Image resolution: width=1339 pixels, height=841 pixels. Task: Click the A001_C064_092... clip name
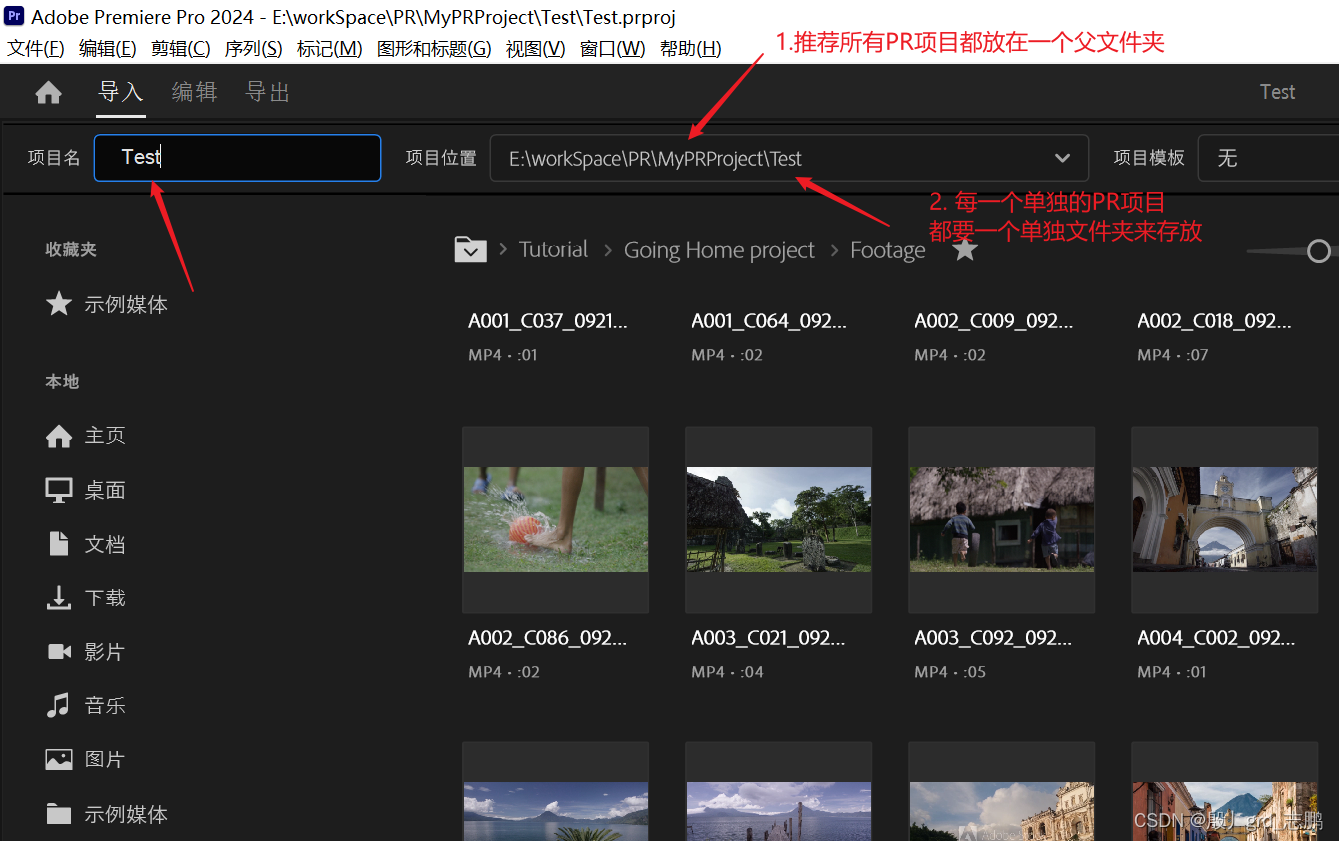coord(769,321)
